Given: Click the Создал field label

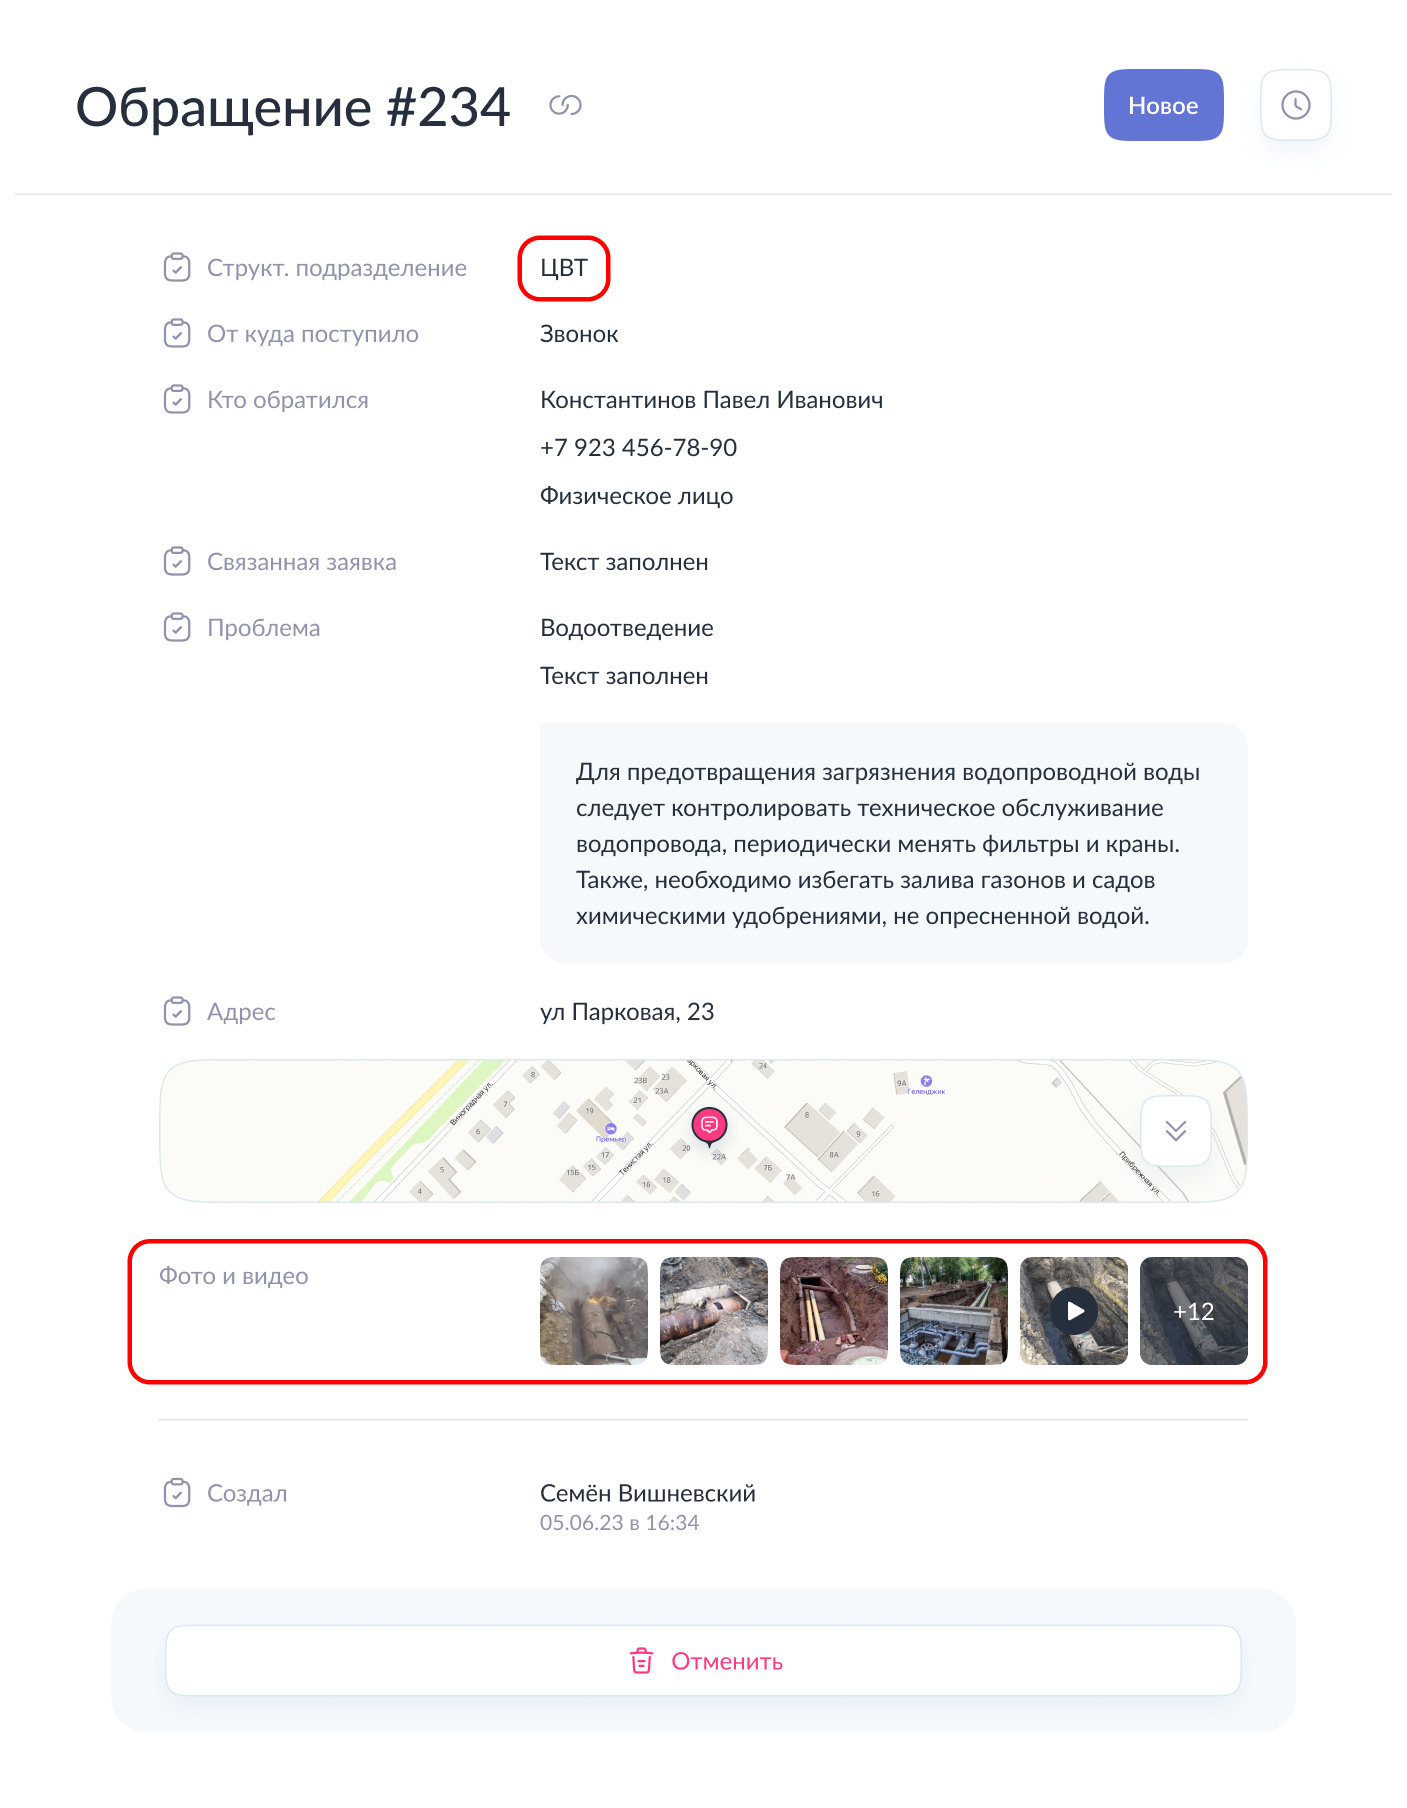Looking at the screenshot, I should [247, 1494].
